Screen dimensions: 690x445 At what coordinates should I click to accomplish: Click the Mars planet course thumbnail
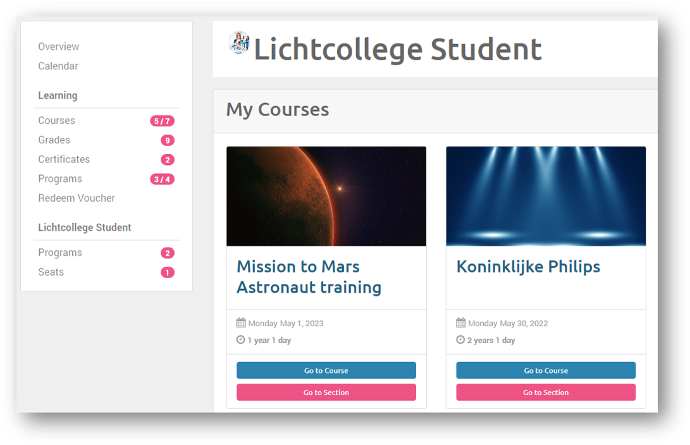(x=326, y=196)
